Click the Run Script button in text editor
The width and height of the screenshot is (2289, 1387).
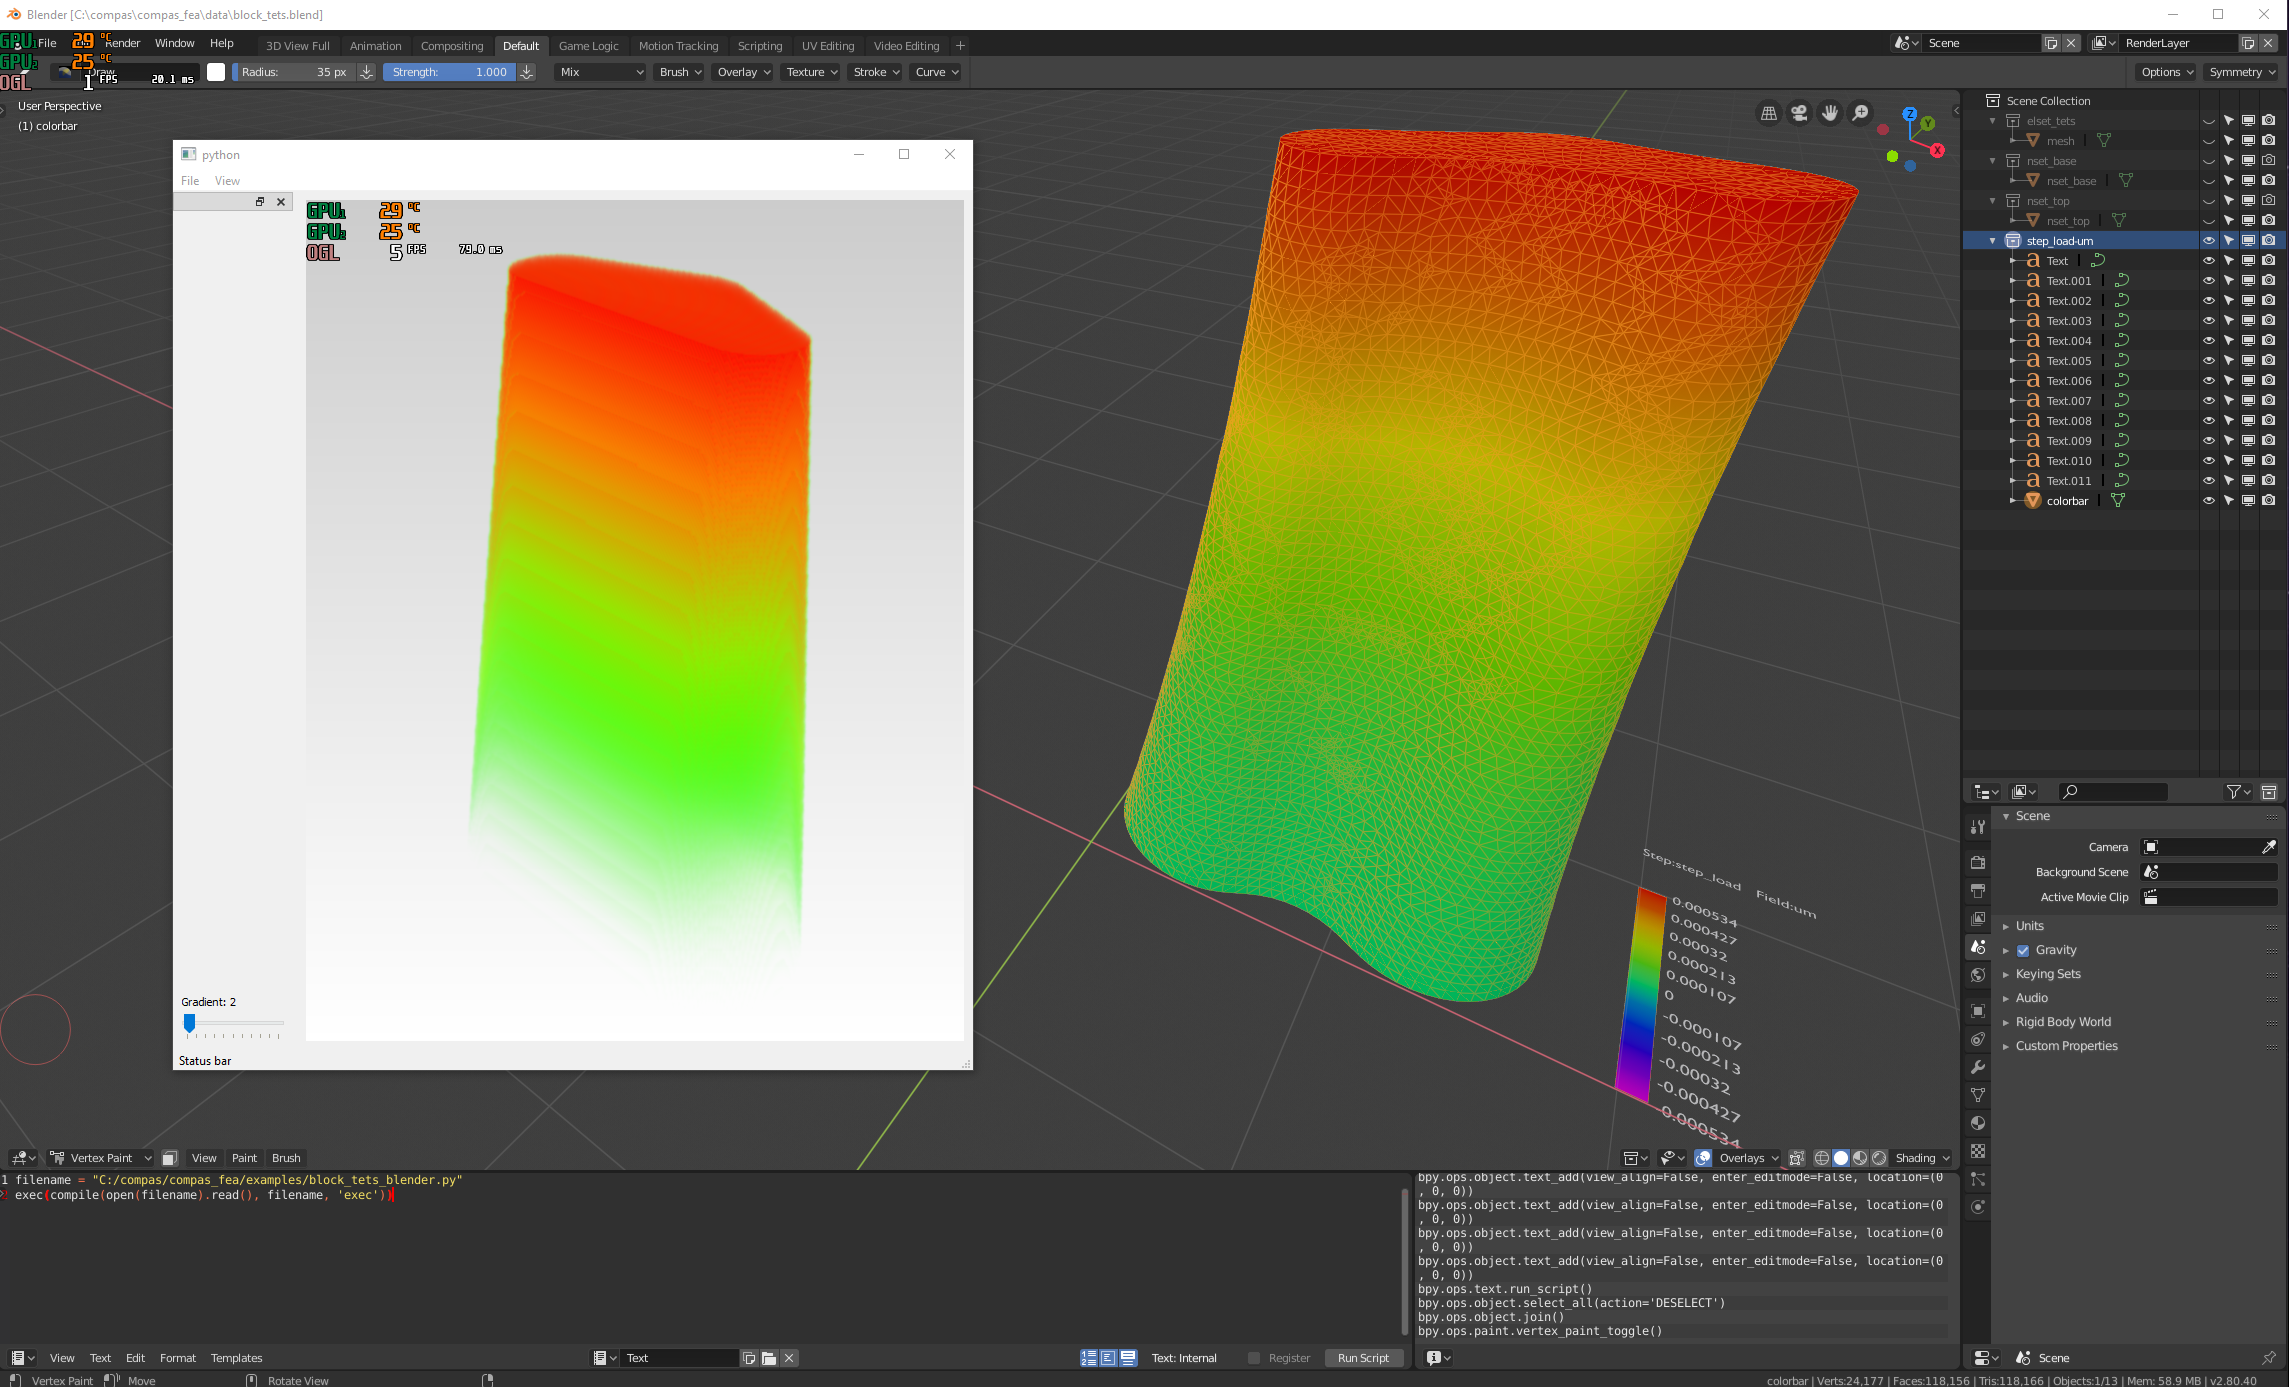1362,1358
